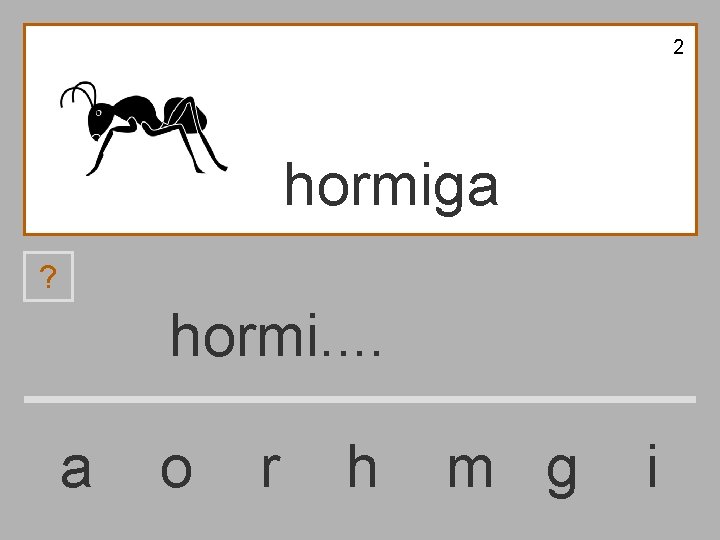This screenshot has height=540, width=720.
Task: Click the black ant illustration
Action: tap(143, 129)
